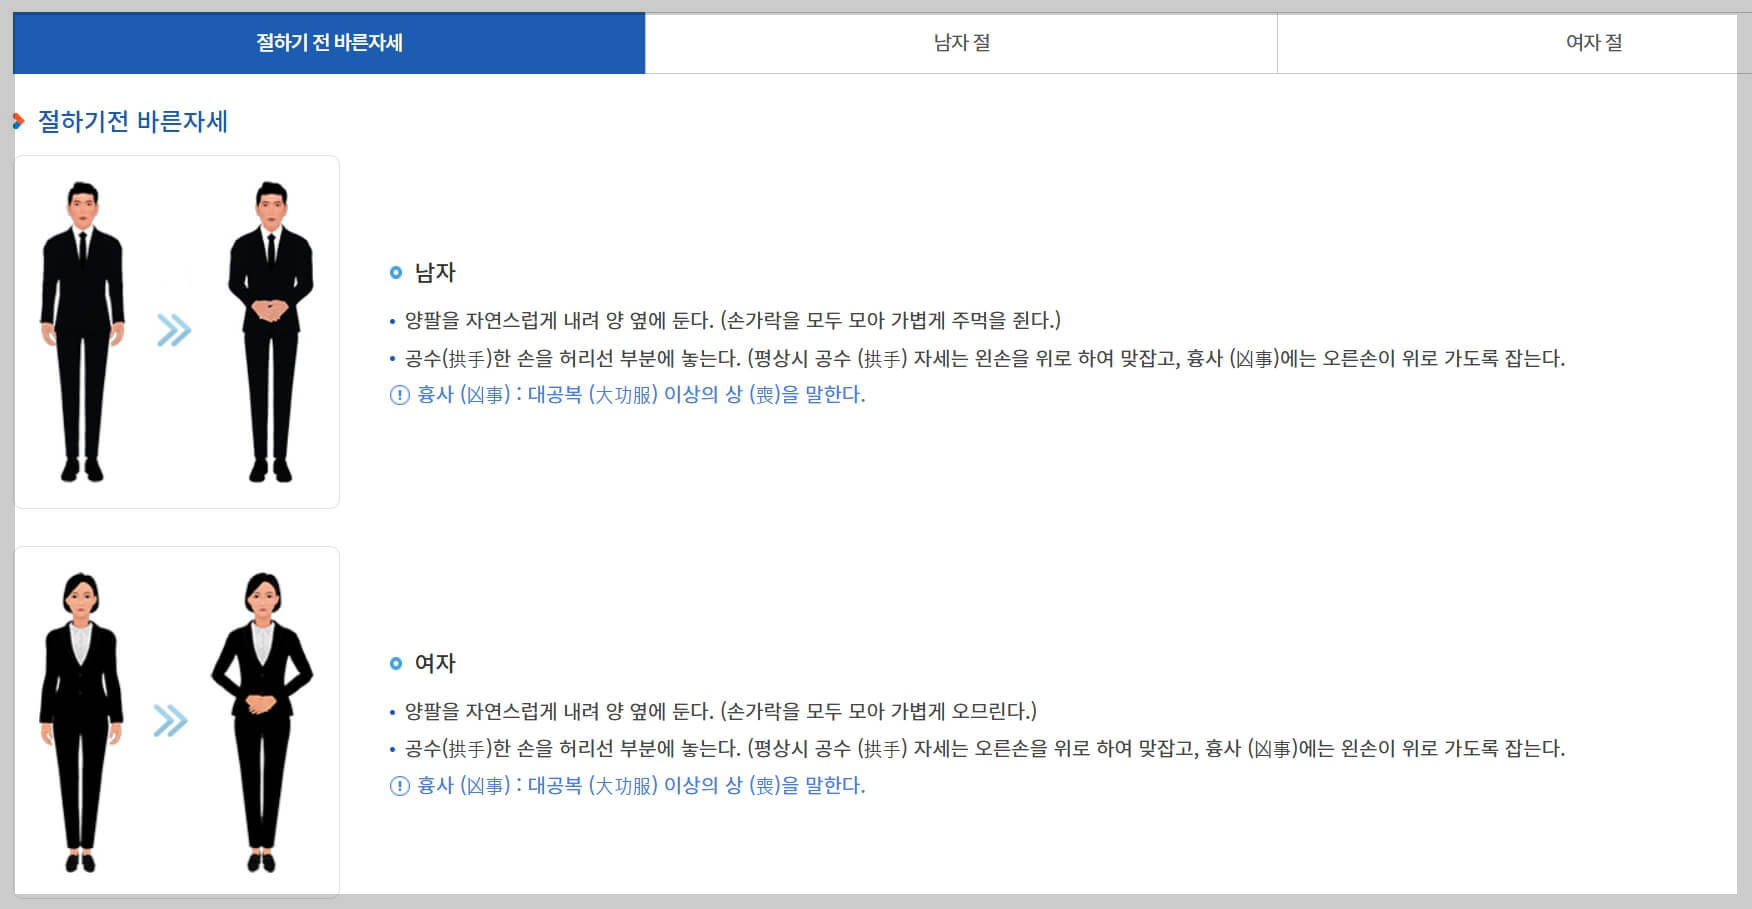Click the blue 흉사 (凶事) note under the 남자 section
The image size is (1752, 909).
640,396
